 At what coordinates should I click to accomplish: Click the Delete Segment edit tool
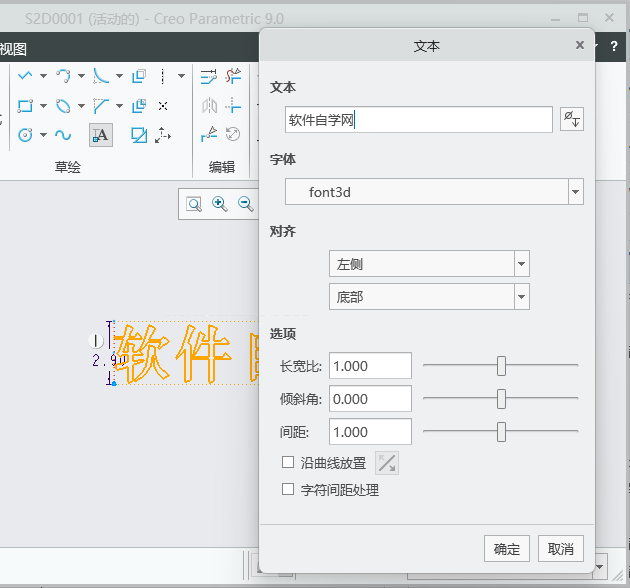[x=233, y=76]
